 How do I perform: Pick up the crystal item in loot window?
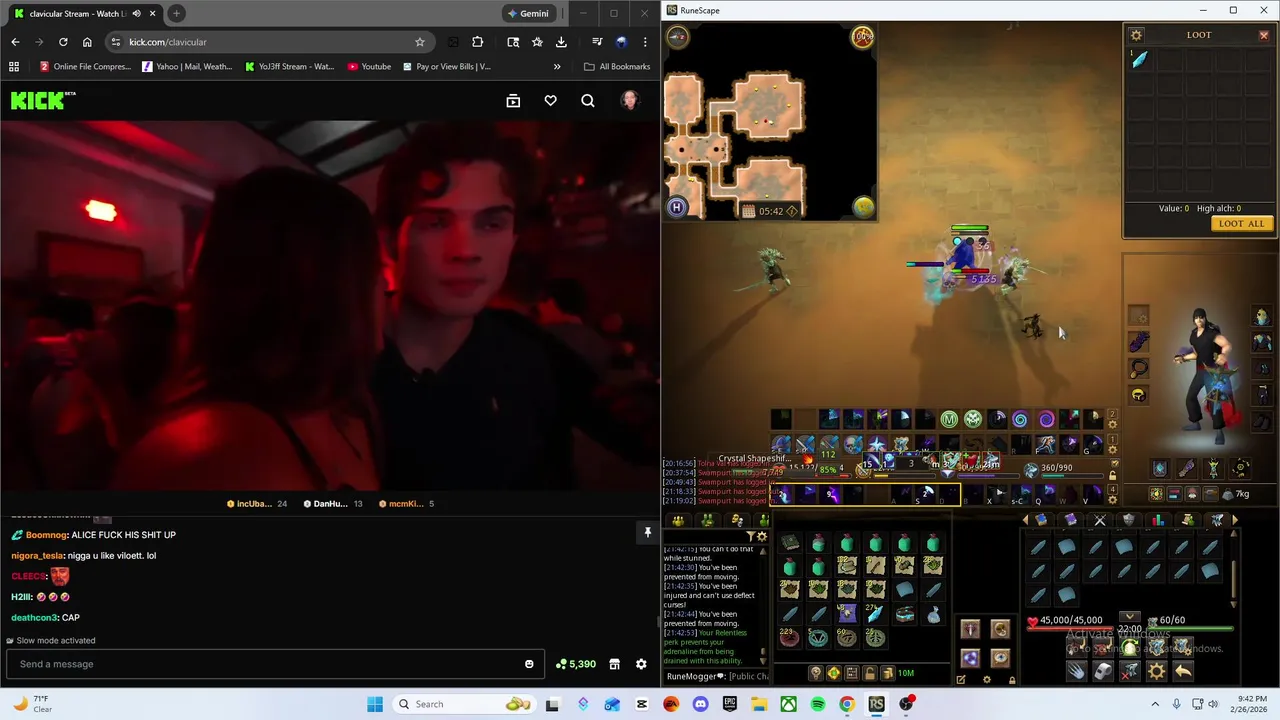1139,60
